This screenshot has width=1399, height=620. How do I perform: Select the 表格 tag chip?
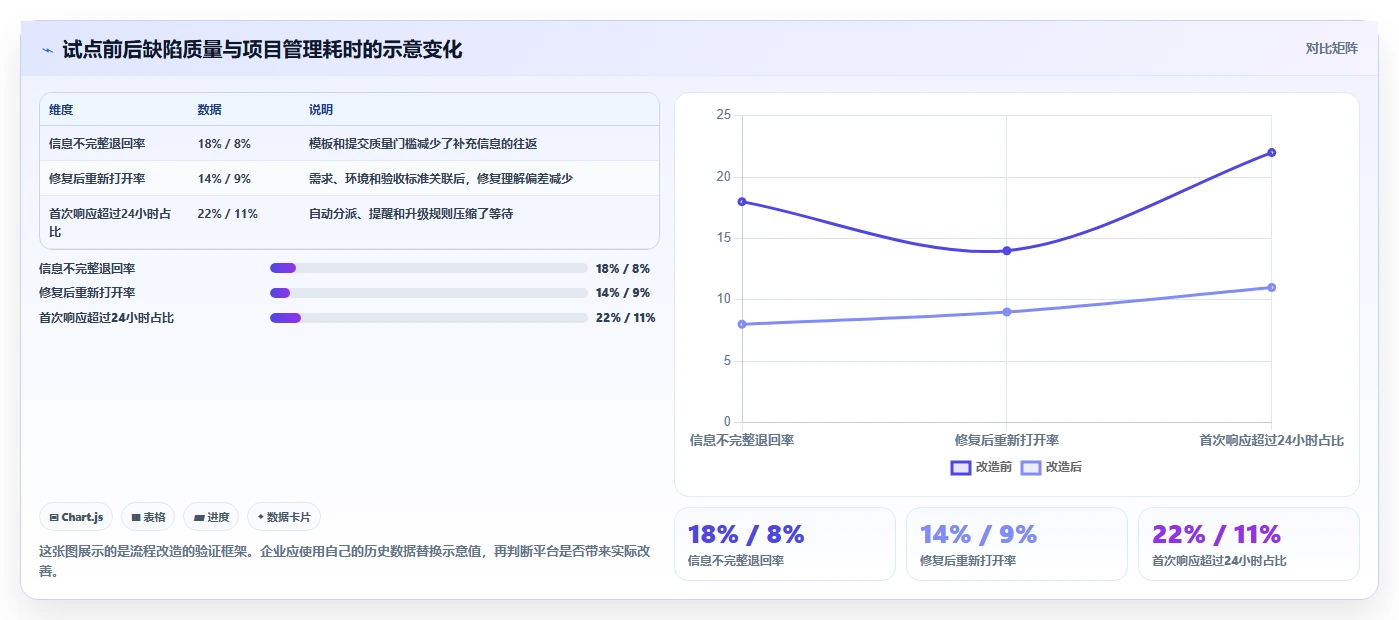coord(148,517)
